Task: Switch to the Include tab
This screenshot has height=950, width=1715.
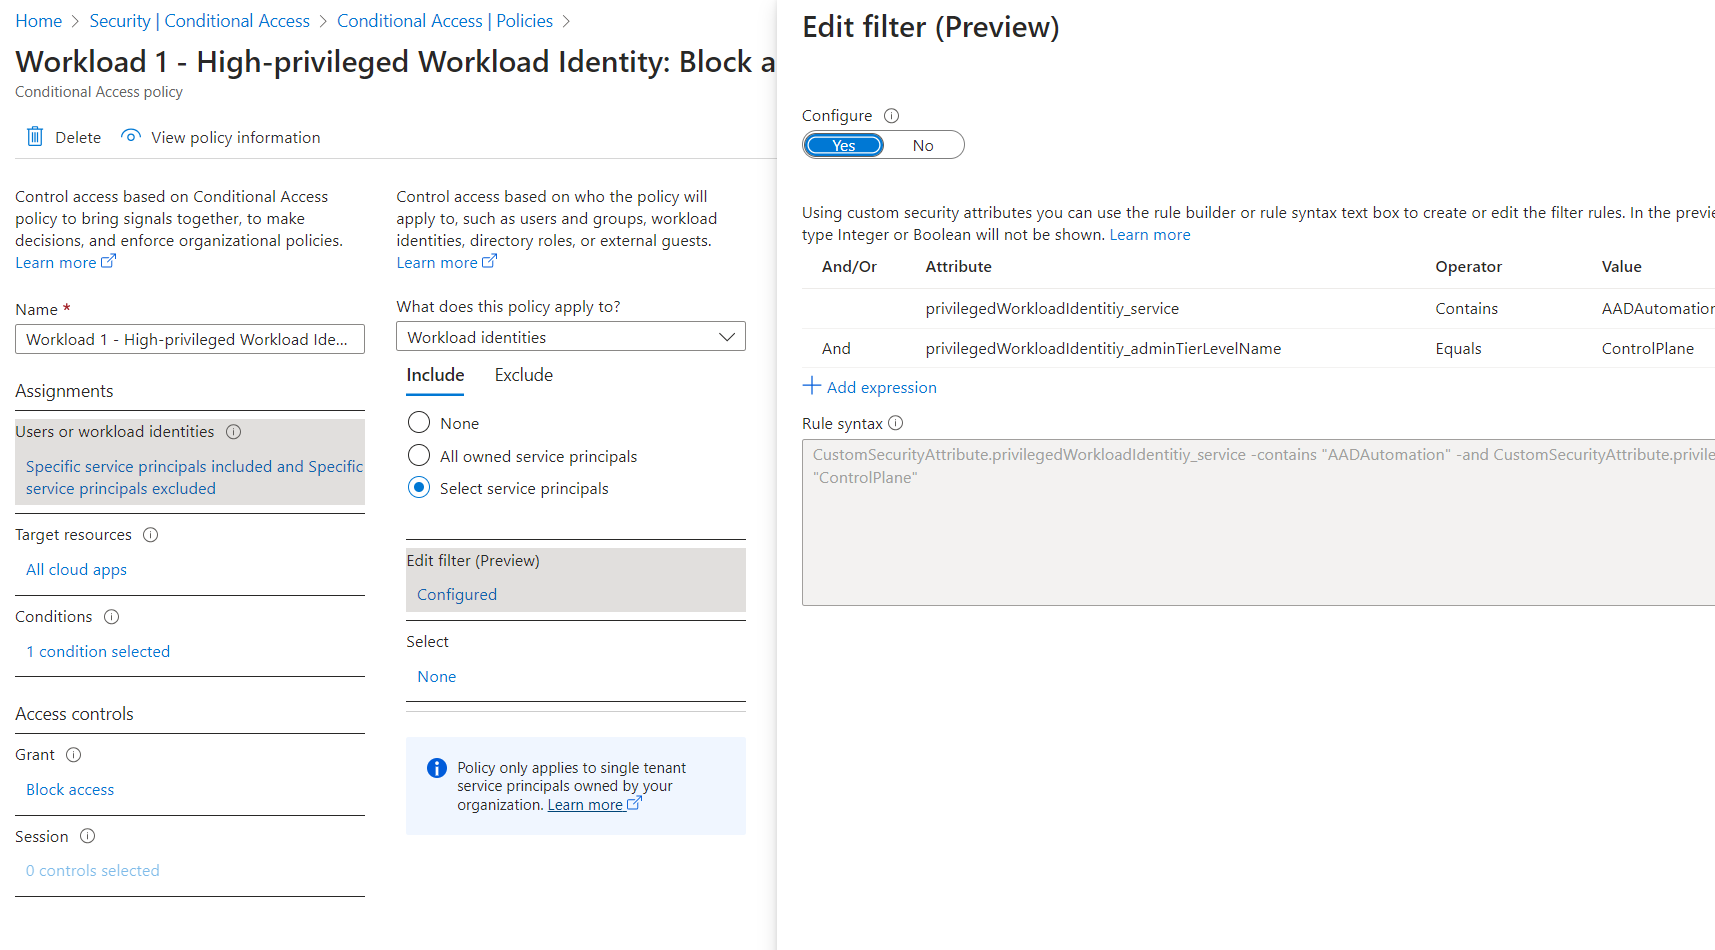Action: pos(435,375)
